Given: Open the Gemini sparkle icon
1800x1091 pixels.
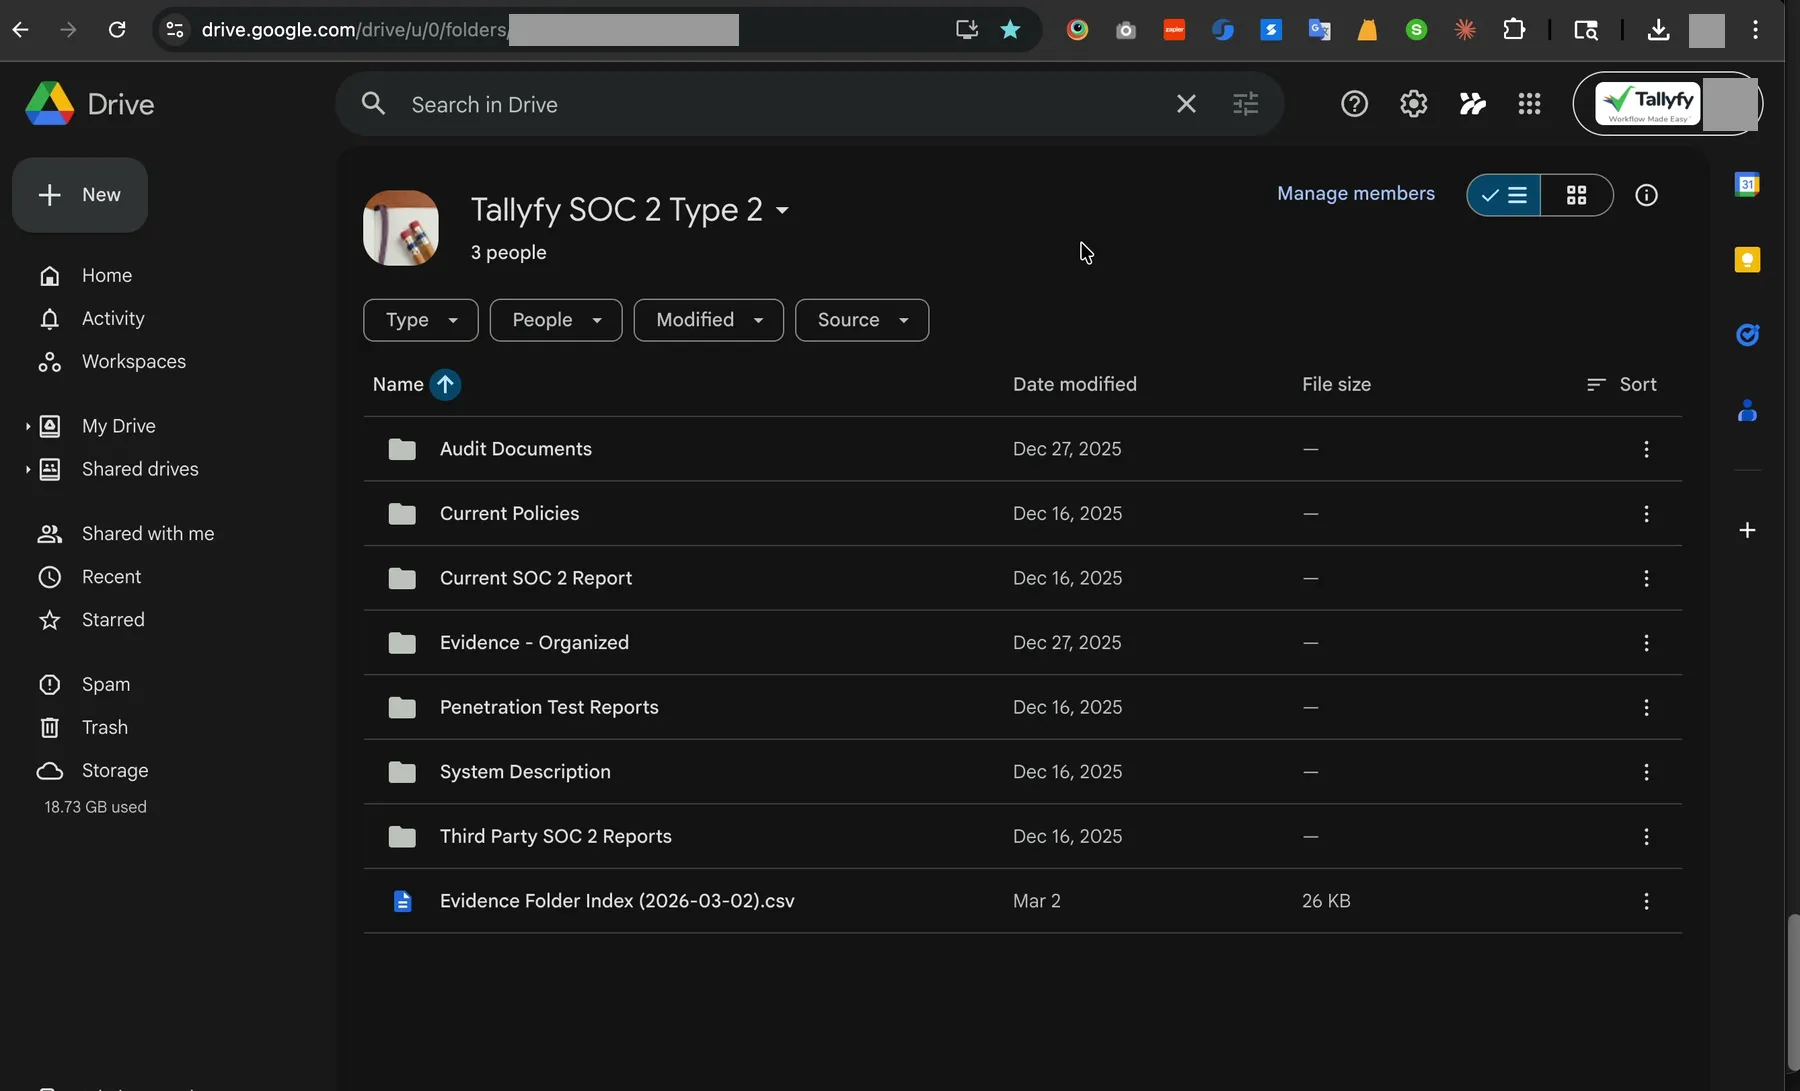Looking at the screenshot, I should 1472,104.
